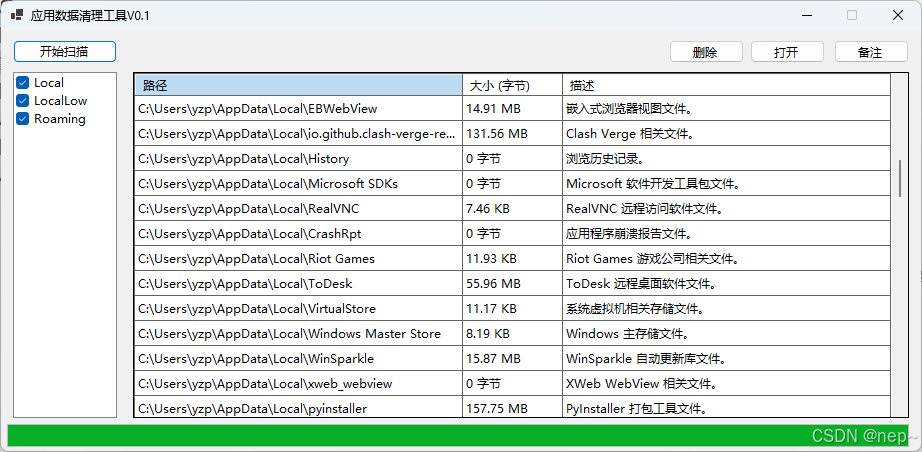922x452 pixels.
Task: Click the 开始扫描 button
Action: click(65, 52)
